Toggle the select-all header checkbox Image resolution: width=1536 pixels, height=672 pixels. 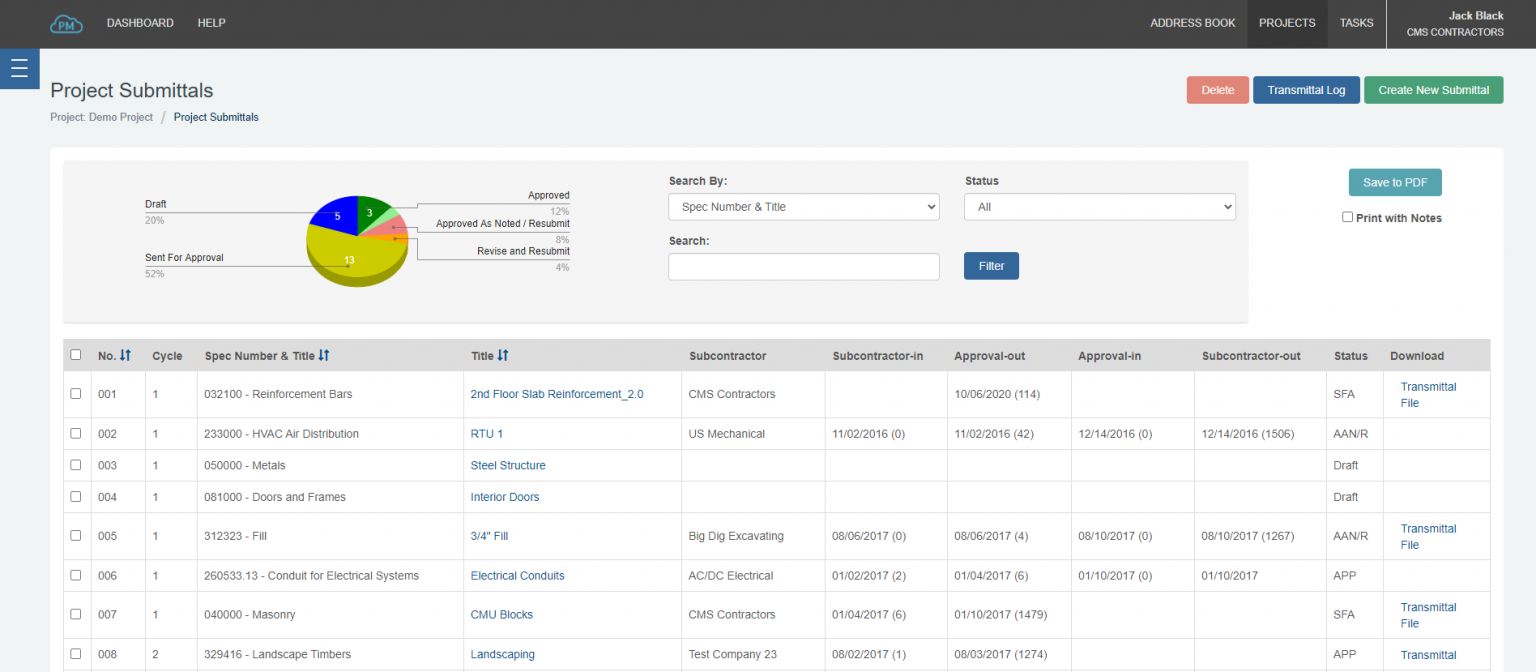[x=76, y=355]
